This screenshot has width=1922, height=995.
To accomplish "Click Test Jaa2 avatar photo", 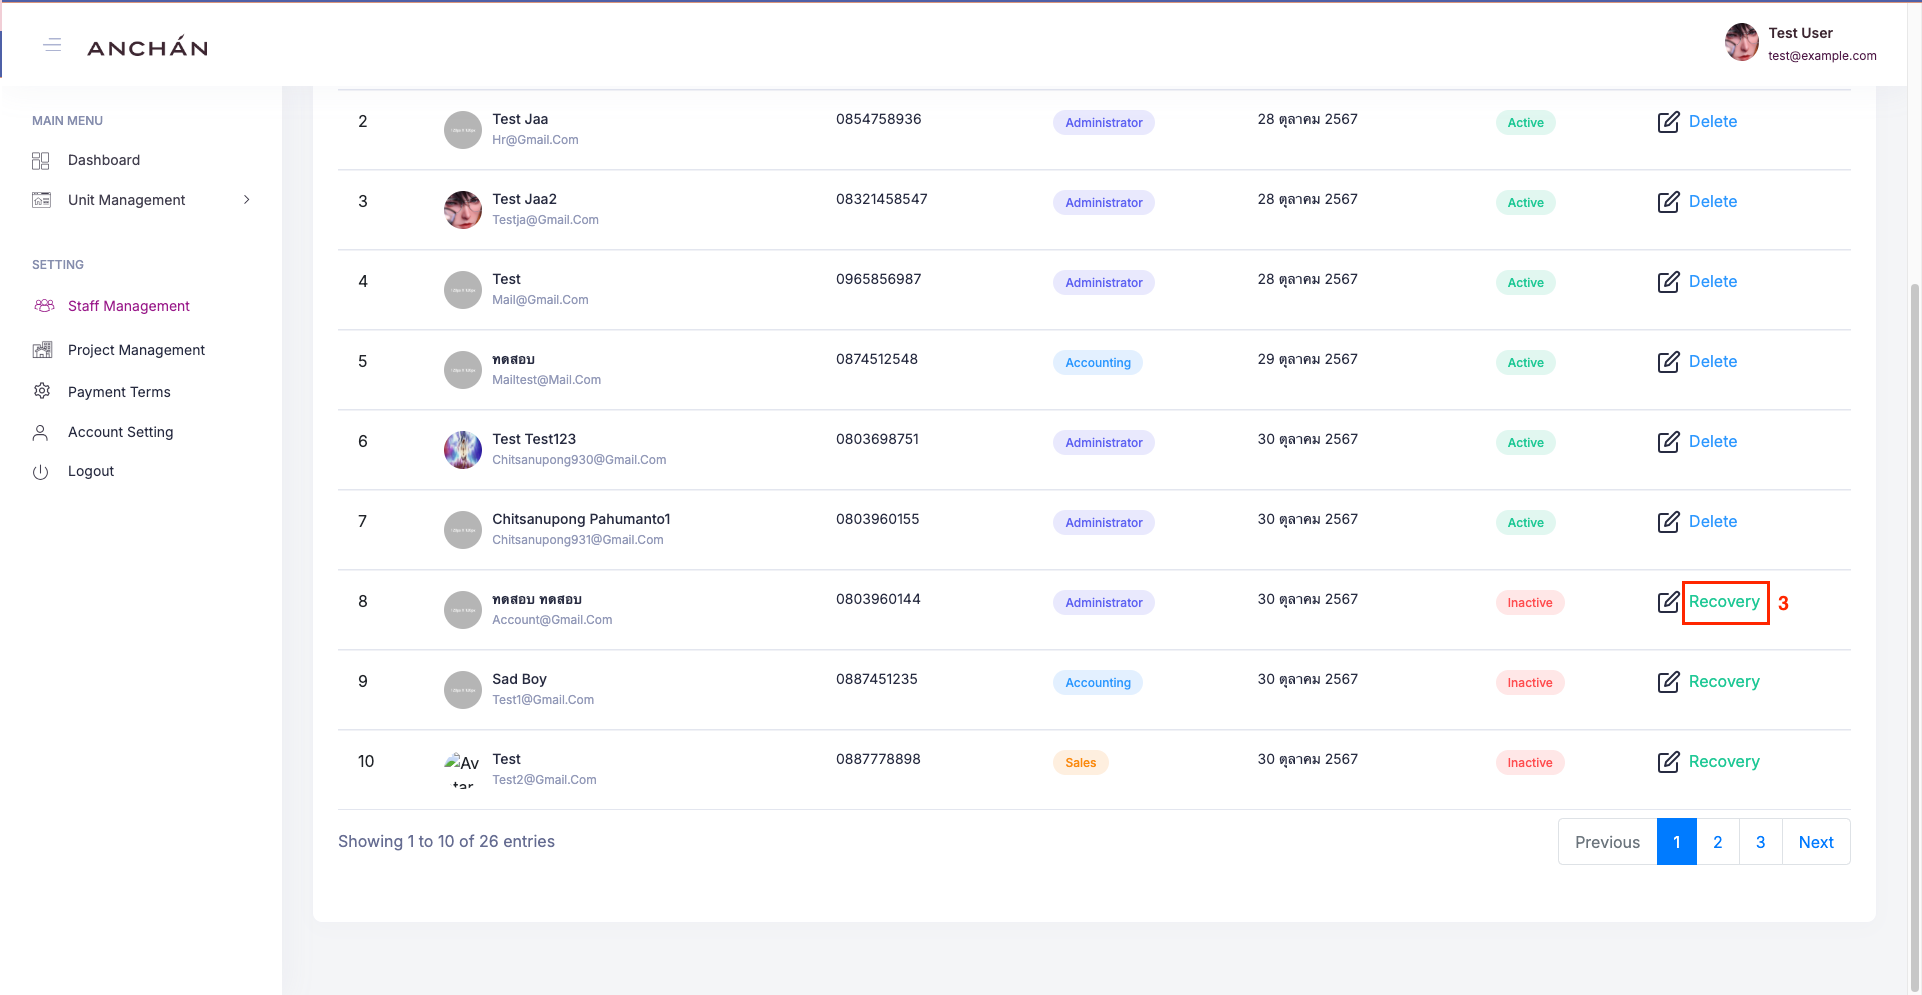I will click(x=463, y=210).
